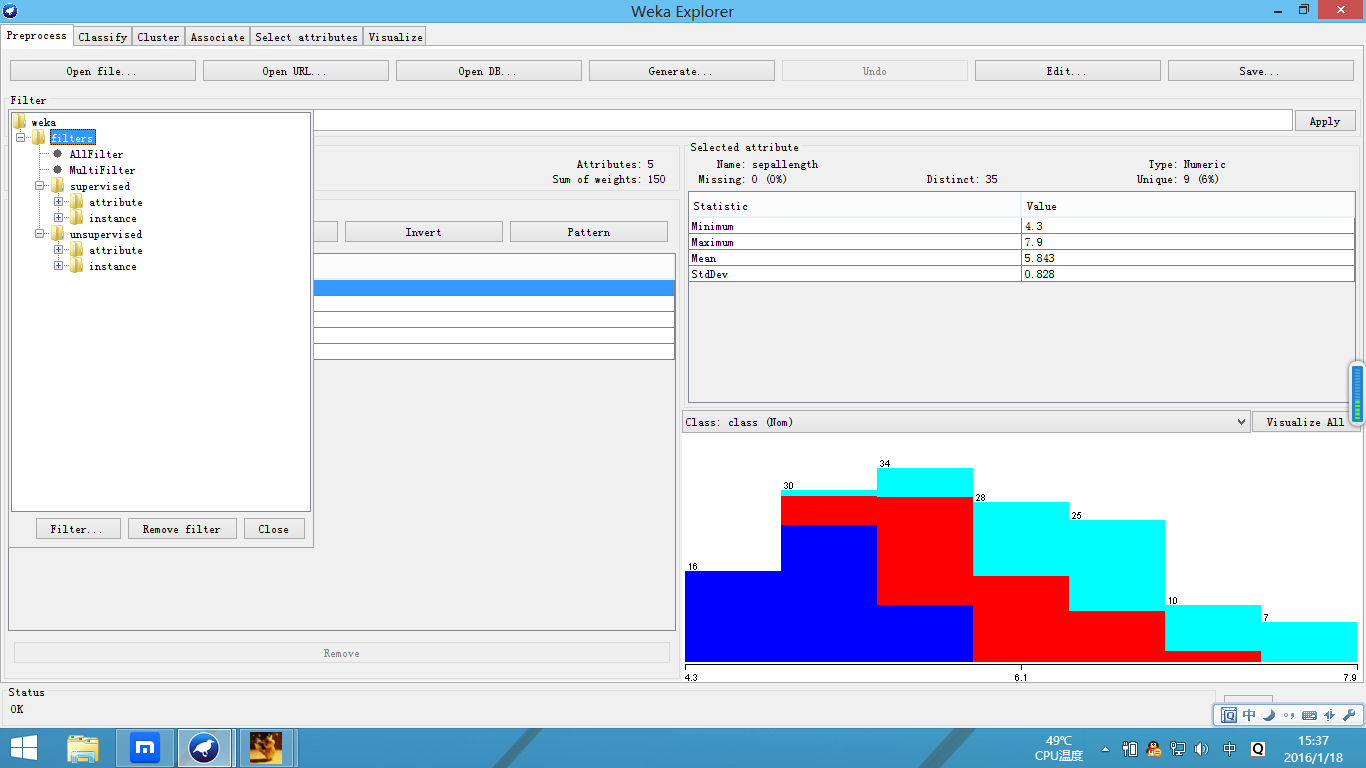This screenshot has width=1366, height=768.
Task: Close the filter chooser popup
Action: (x=274, y=529)
